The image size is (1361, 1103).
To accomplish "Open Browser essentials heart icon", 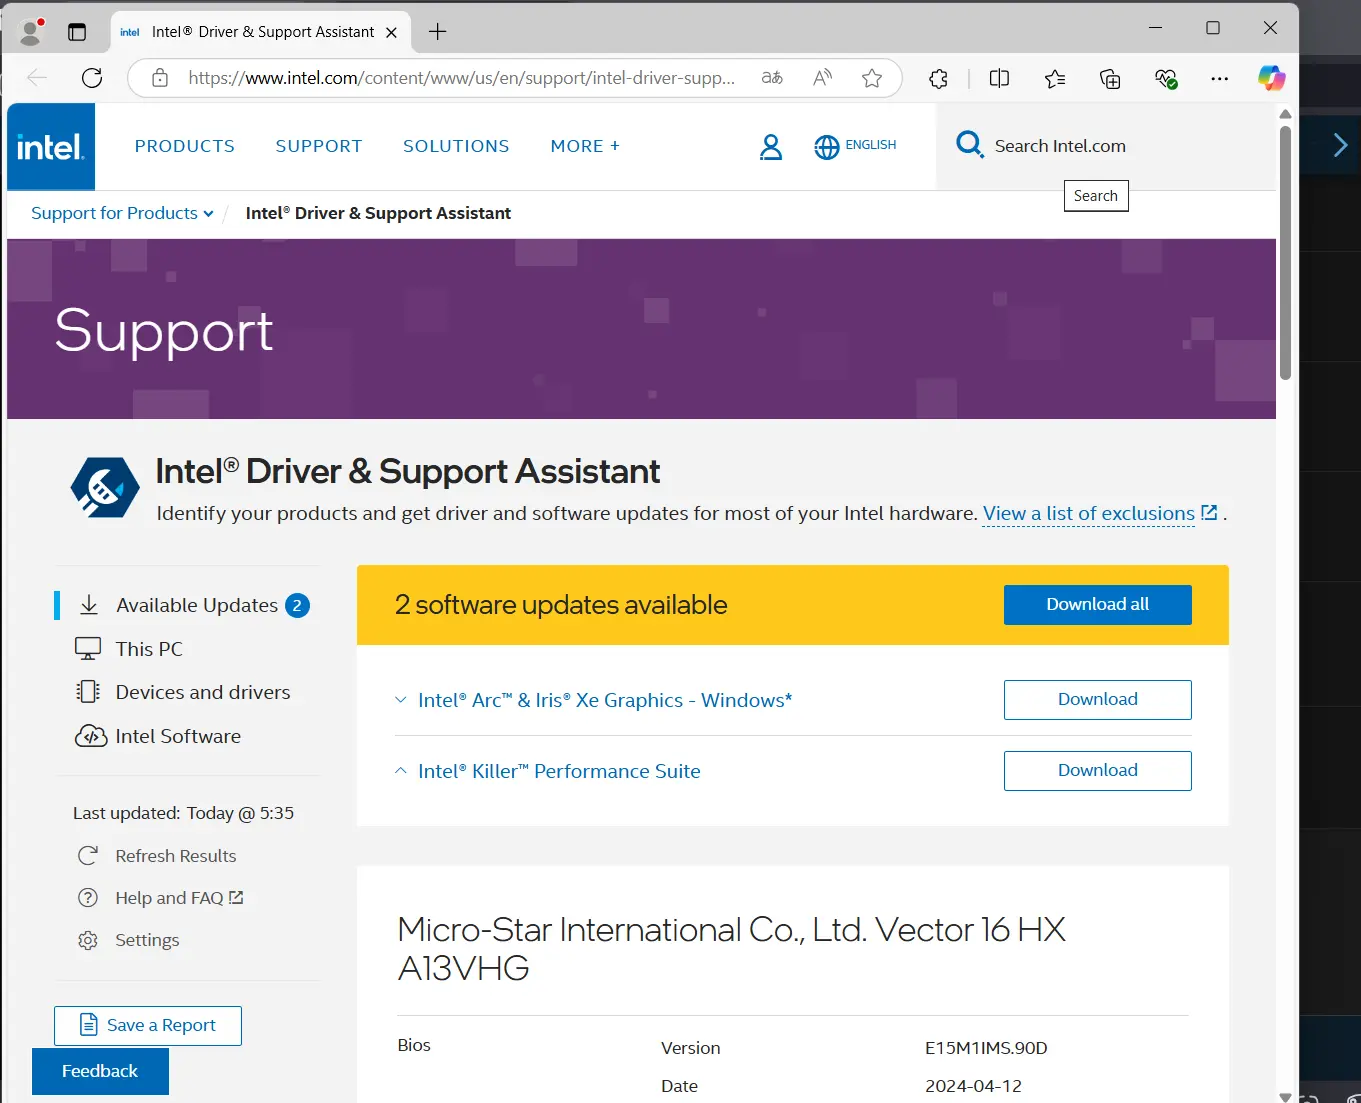I will (x=1166, y=78).
